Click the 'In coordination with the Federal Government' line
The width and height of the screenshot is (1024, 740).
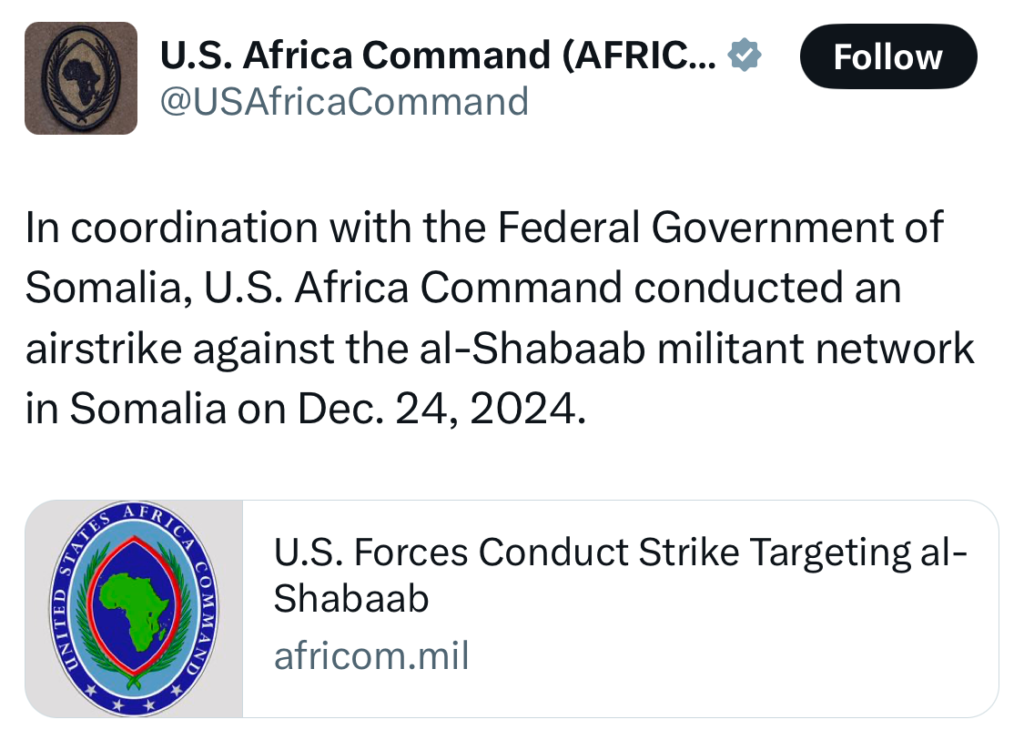click(484, 227)
